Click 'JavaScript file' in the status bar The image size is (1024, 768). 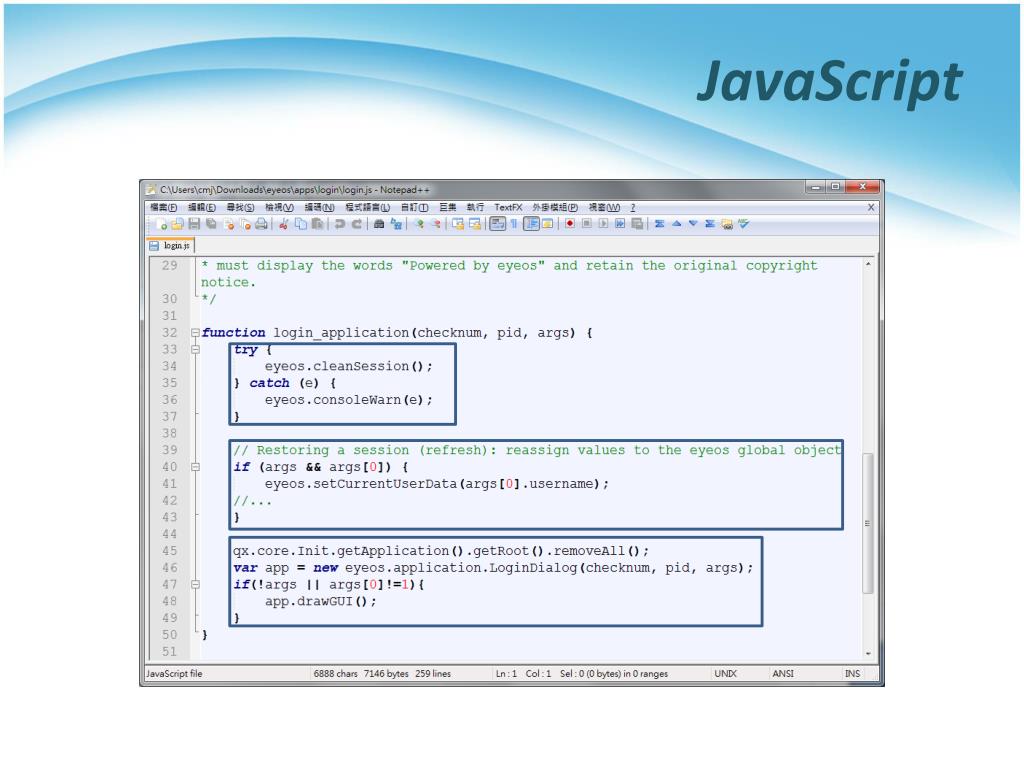pos(174,673)
